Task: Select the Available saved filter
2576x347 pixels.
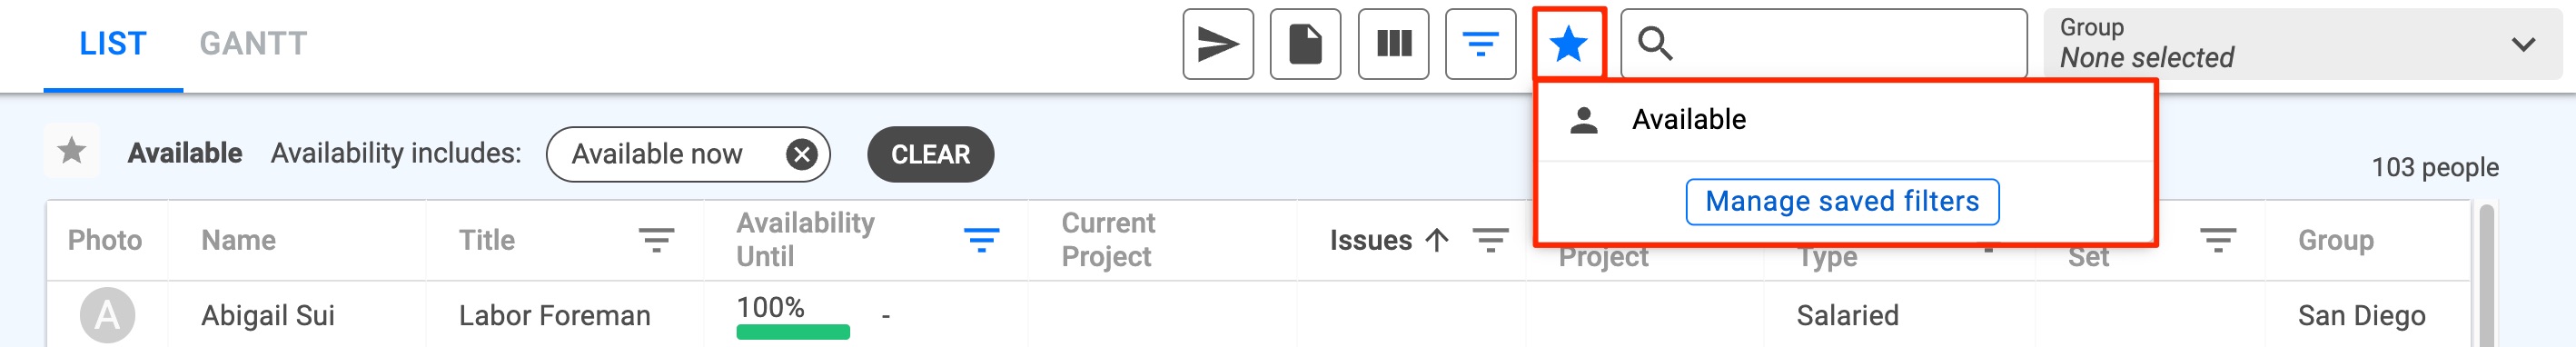Action: pos(1844,120)
